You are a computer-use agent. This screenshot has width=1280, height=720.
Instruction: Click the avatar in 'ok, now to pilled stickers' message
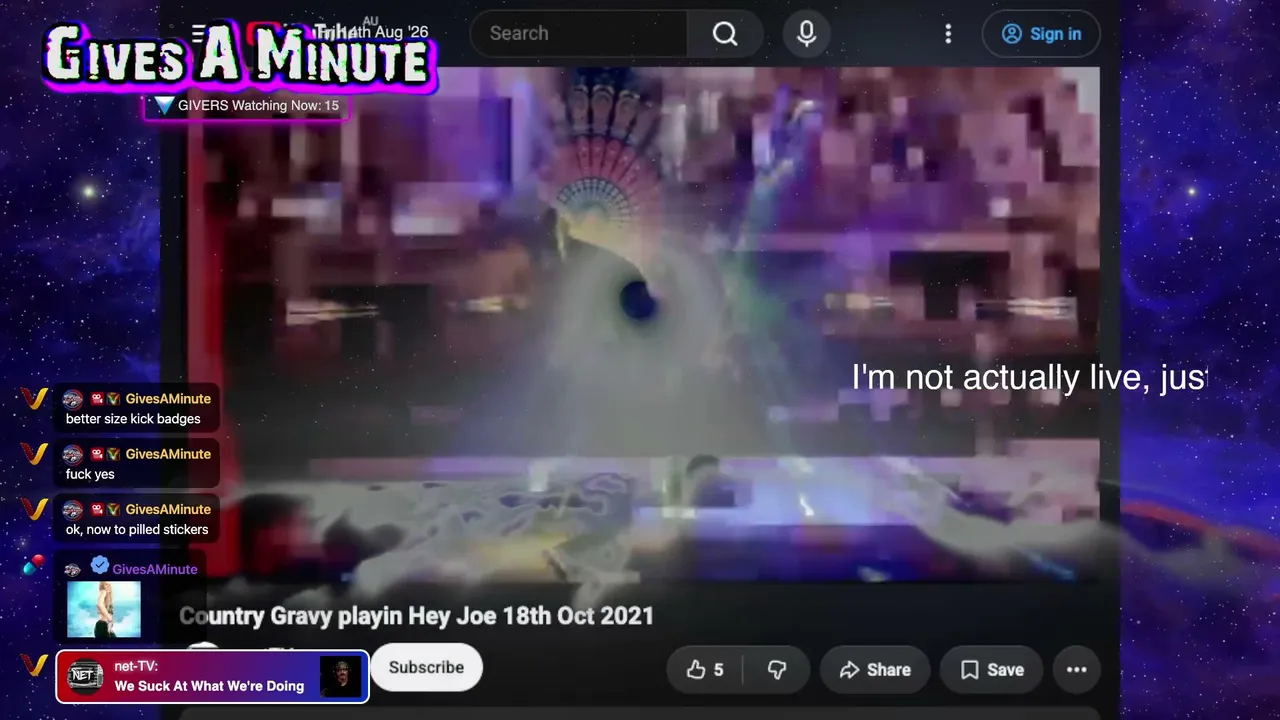(x=73, y=509)
